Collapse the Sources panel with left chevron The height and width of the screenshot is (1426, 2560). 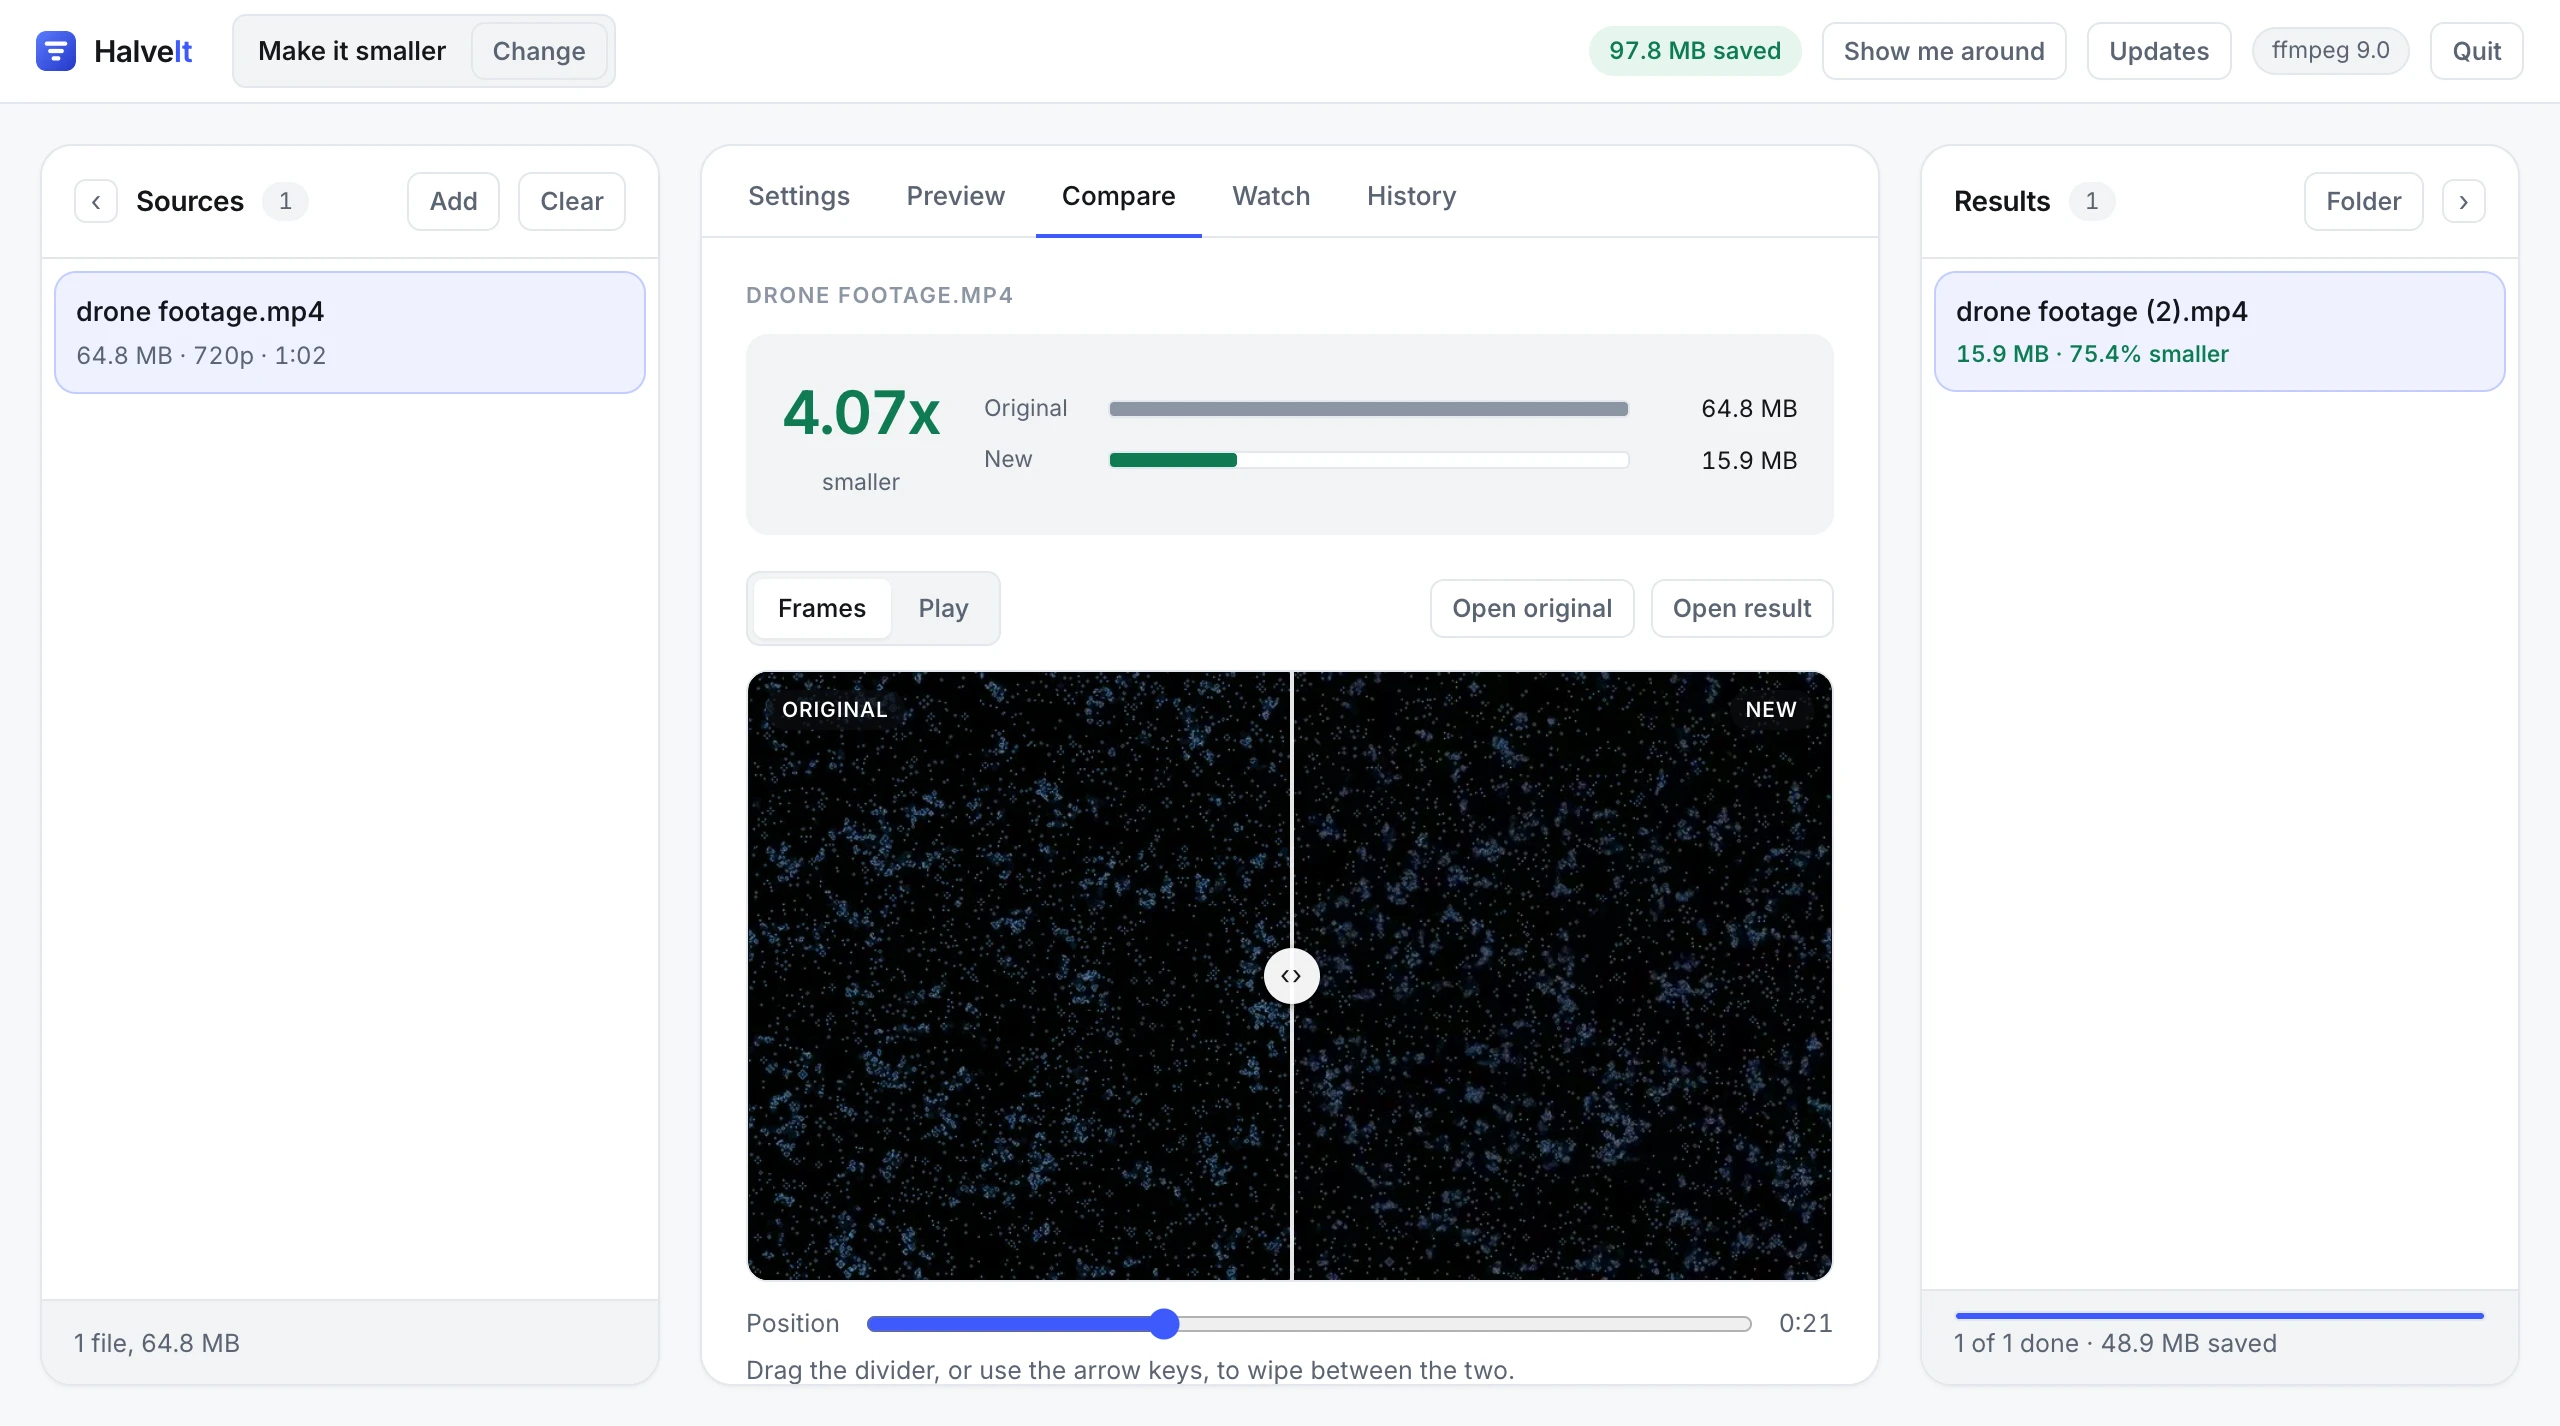(96, 201)
